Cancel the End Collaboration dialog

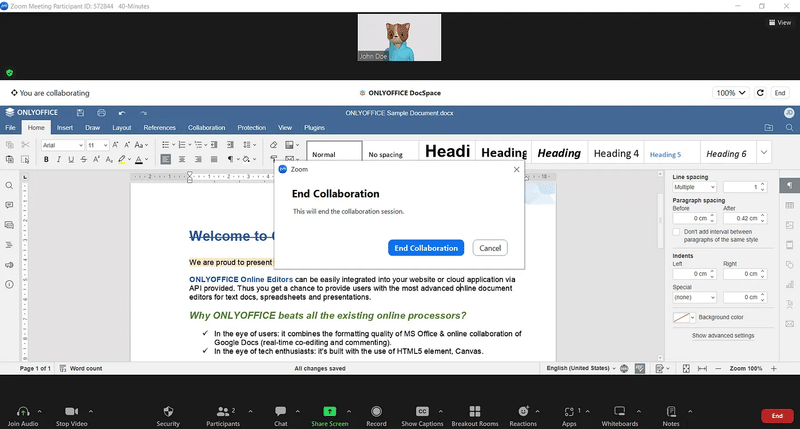(490, 248)
